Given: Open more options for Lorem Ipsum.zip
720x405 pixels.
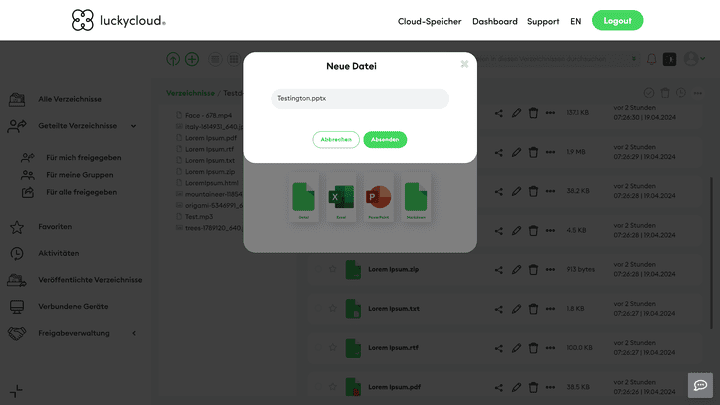Looking at the screenshot, I should click(x=550, y=270).
